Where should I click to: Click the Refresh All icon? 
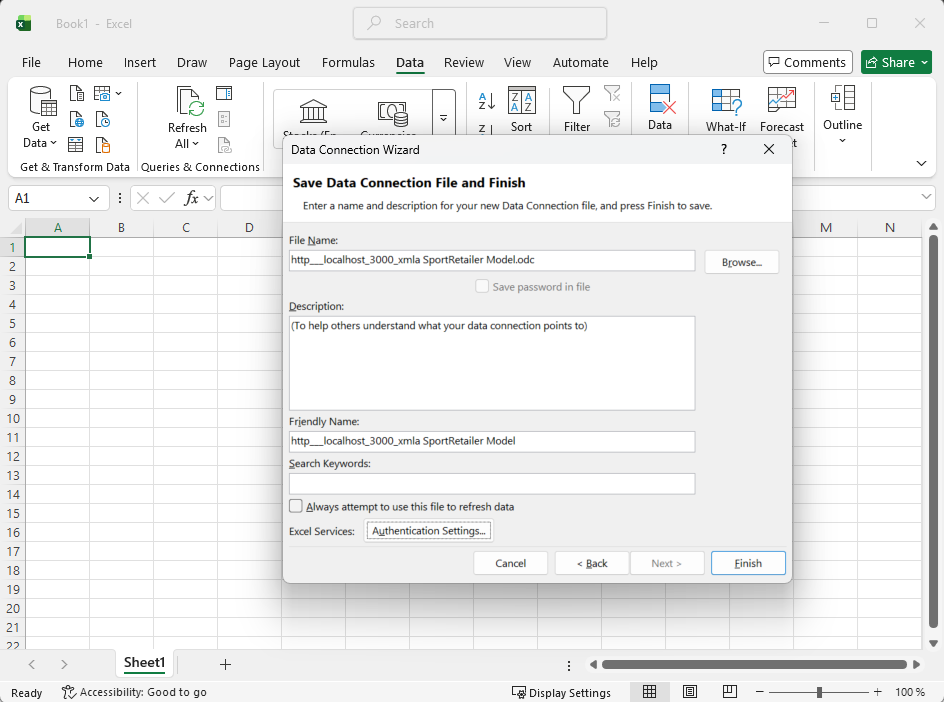(x=189, y=101)
